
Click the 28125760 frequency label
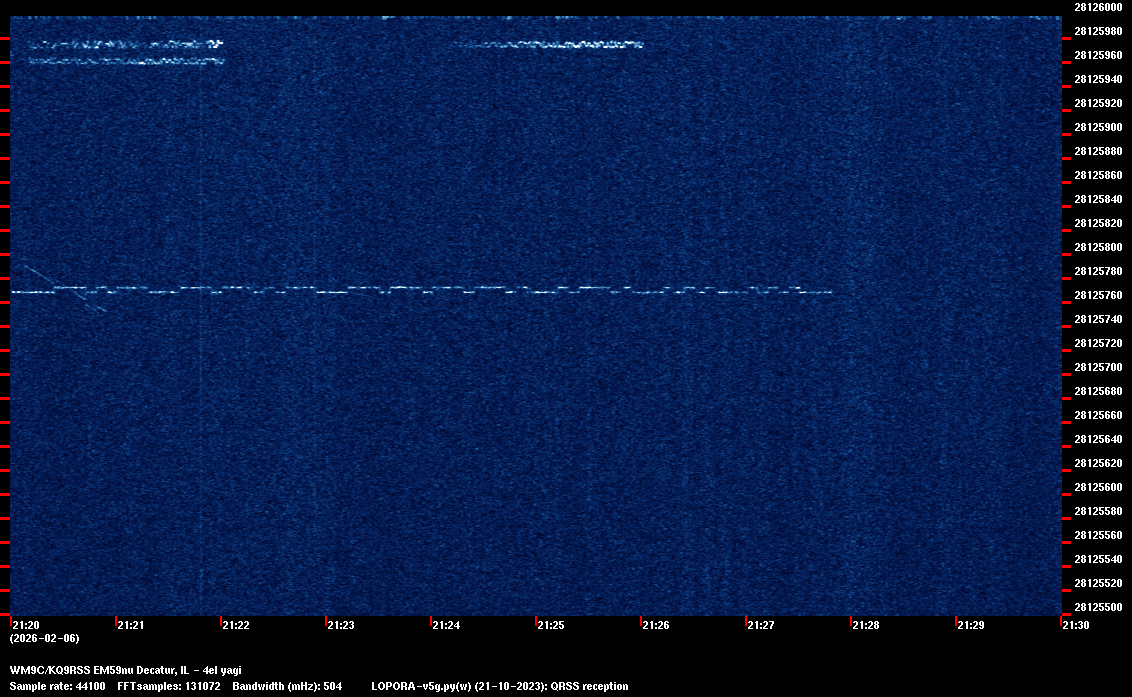[x=1097, y=295]
